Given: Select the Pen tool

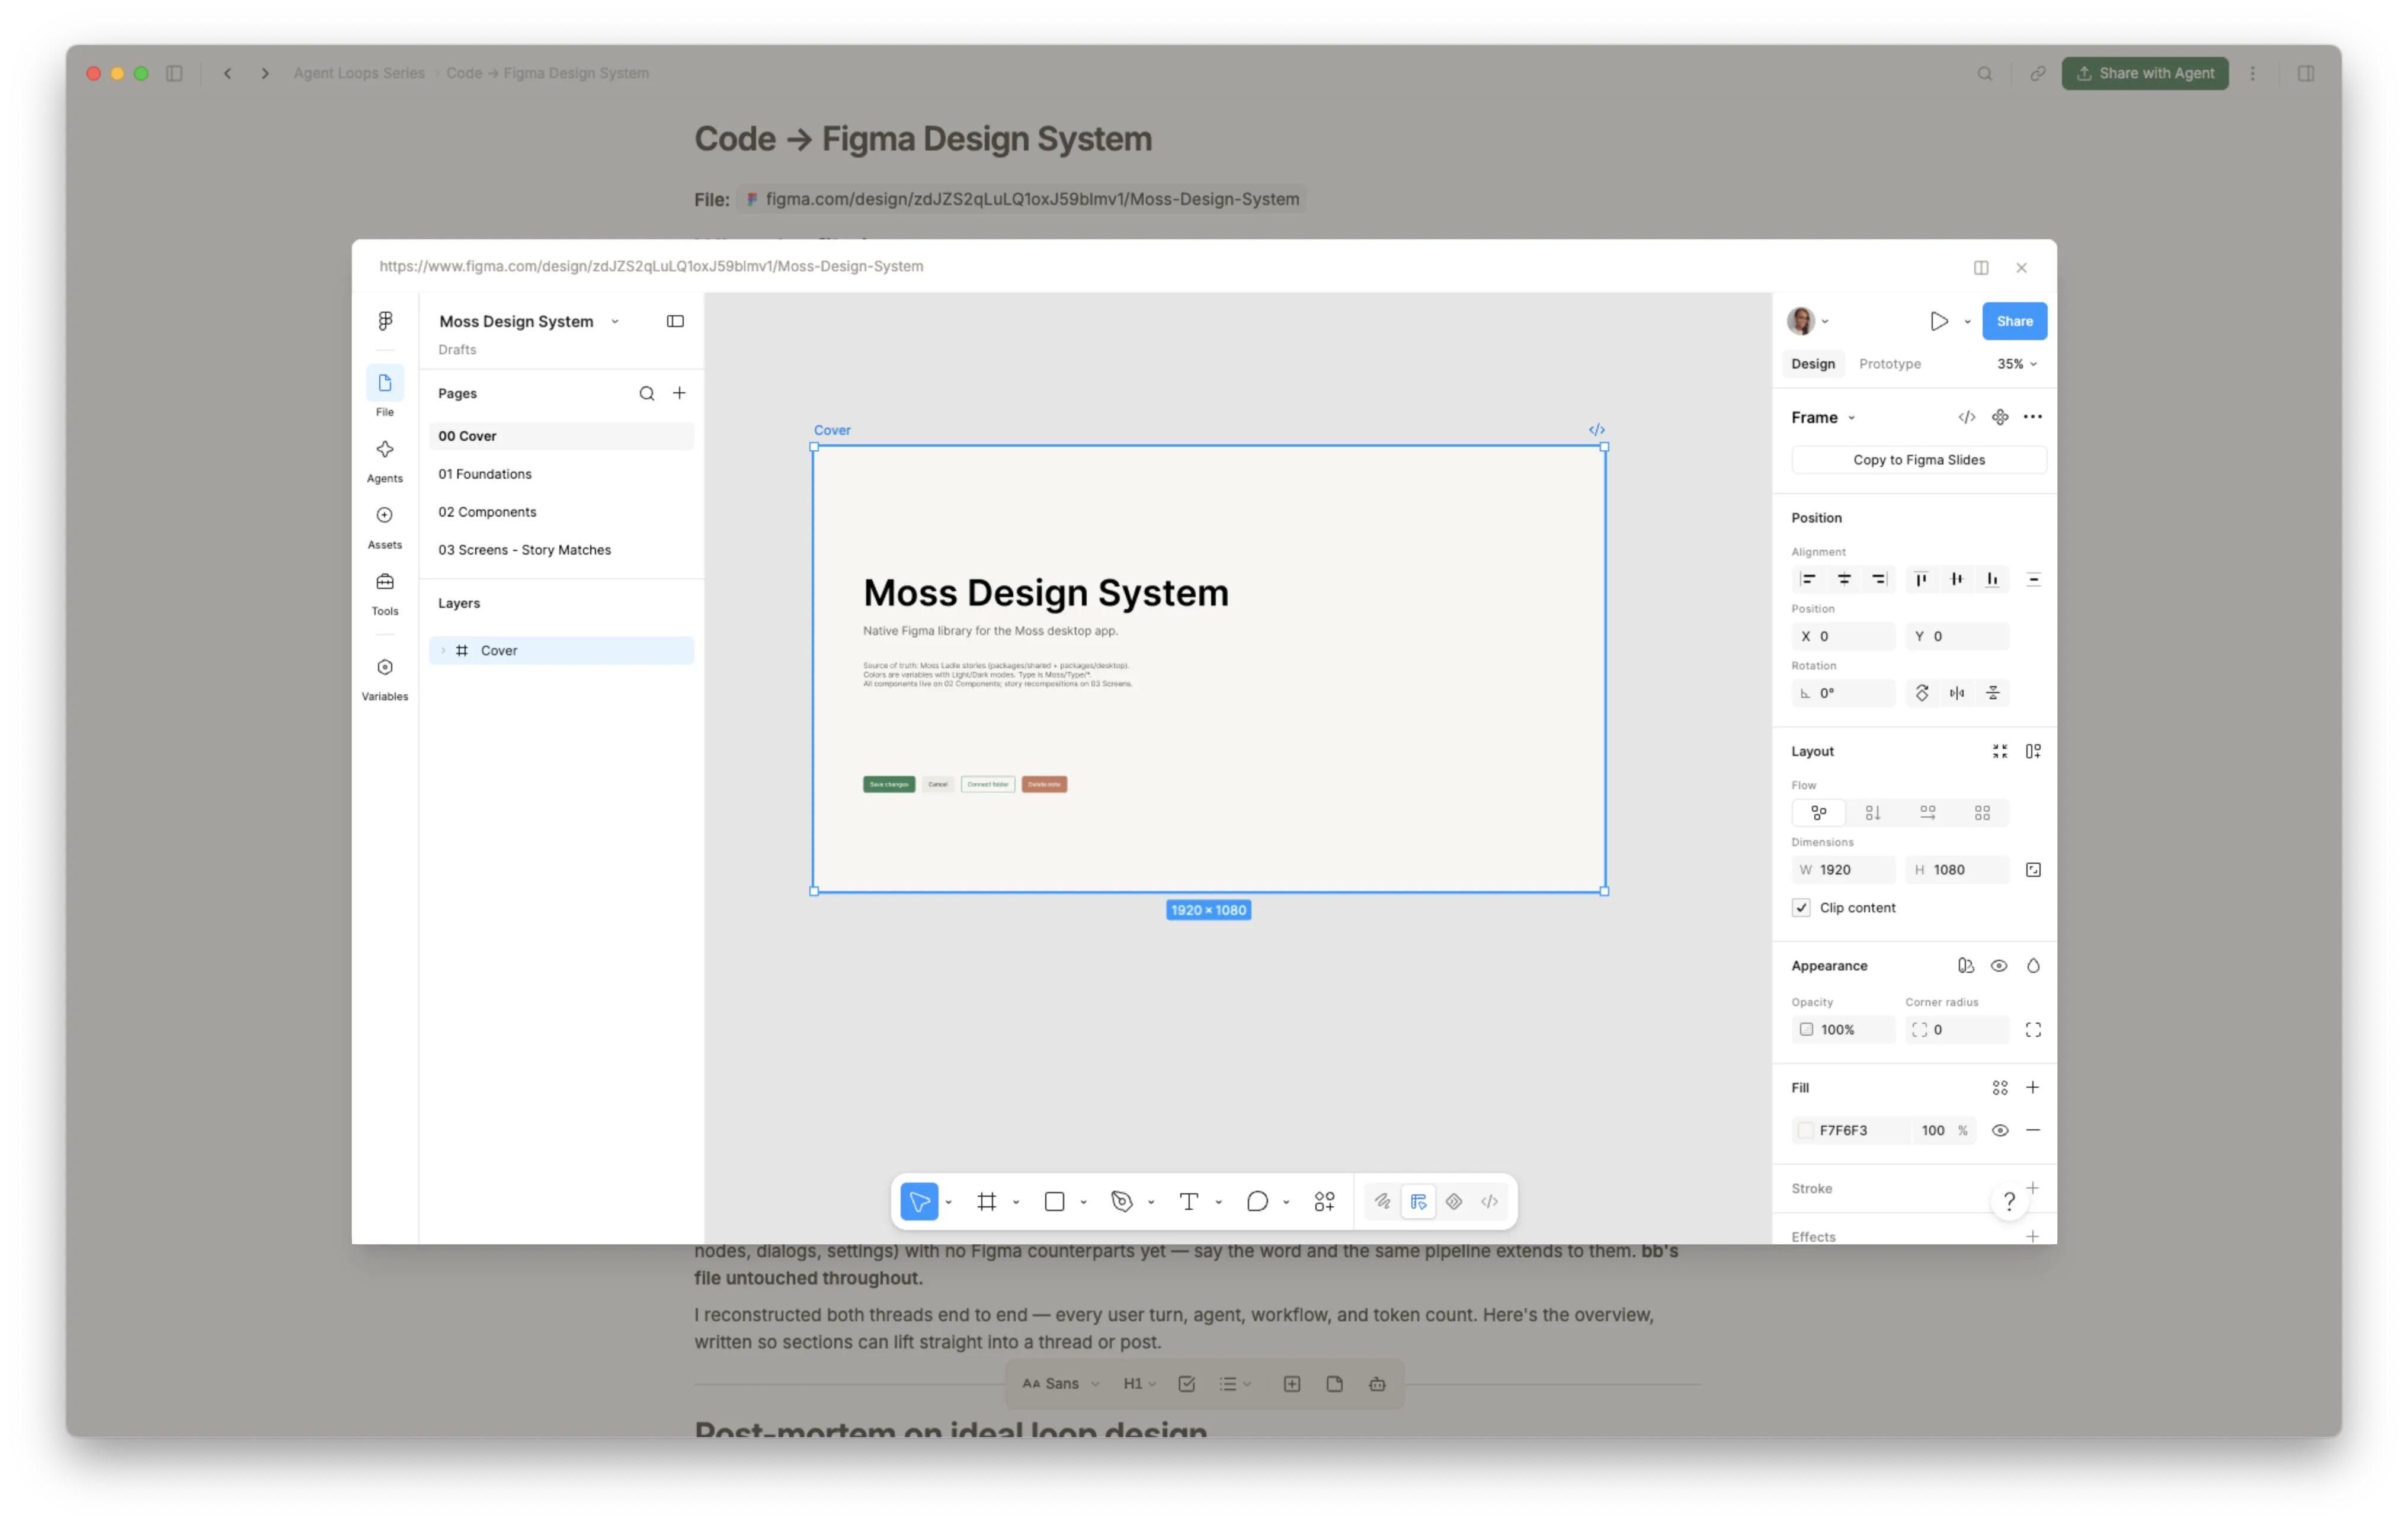Looking at the screenshot, I should [1122, 1201].
